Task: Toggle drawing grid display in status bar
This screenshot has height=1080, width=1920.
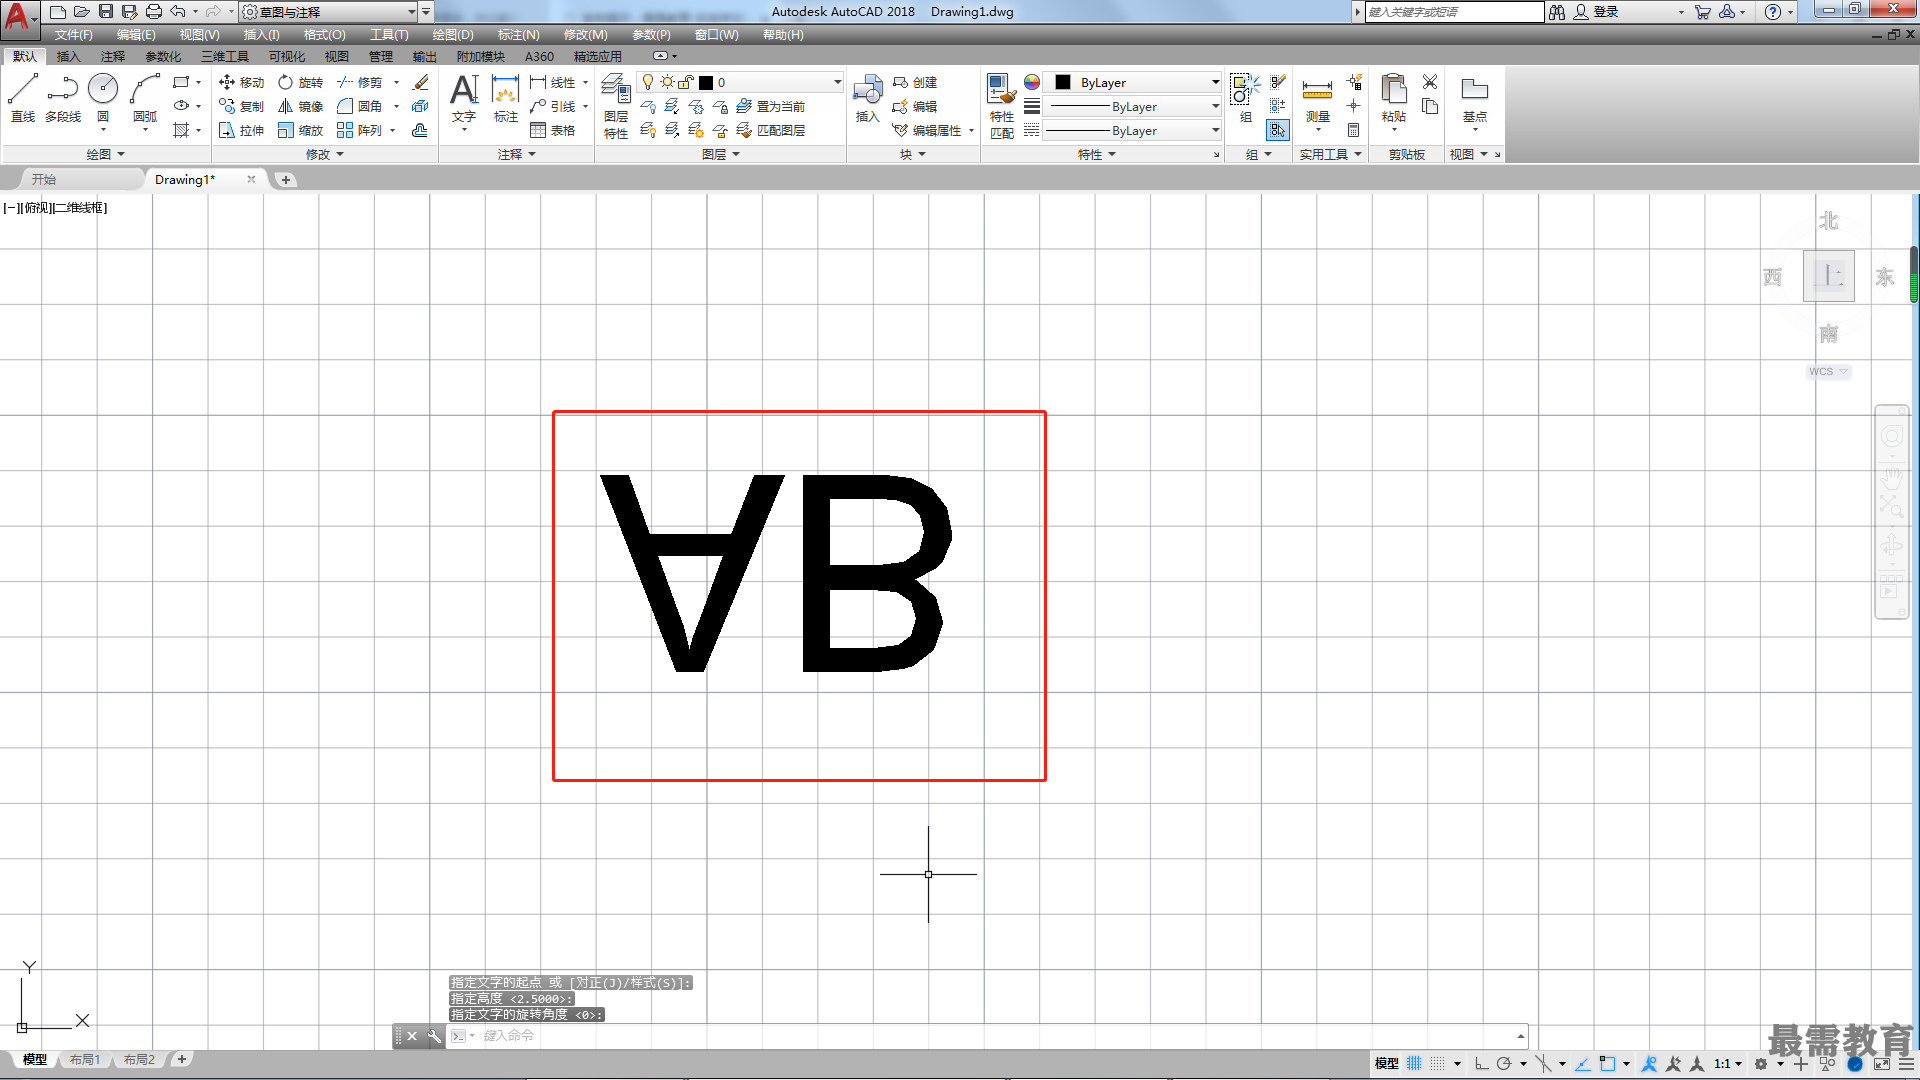Action: pyautogui.click(x=1414, y=1064)
